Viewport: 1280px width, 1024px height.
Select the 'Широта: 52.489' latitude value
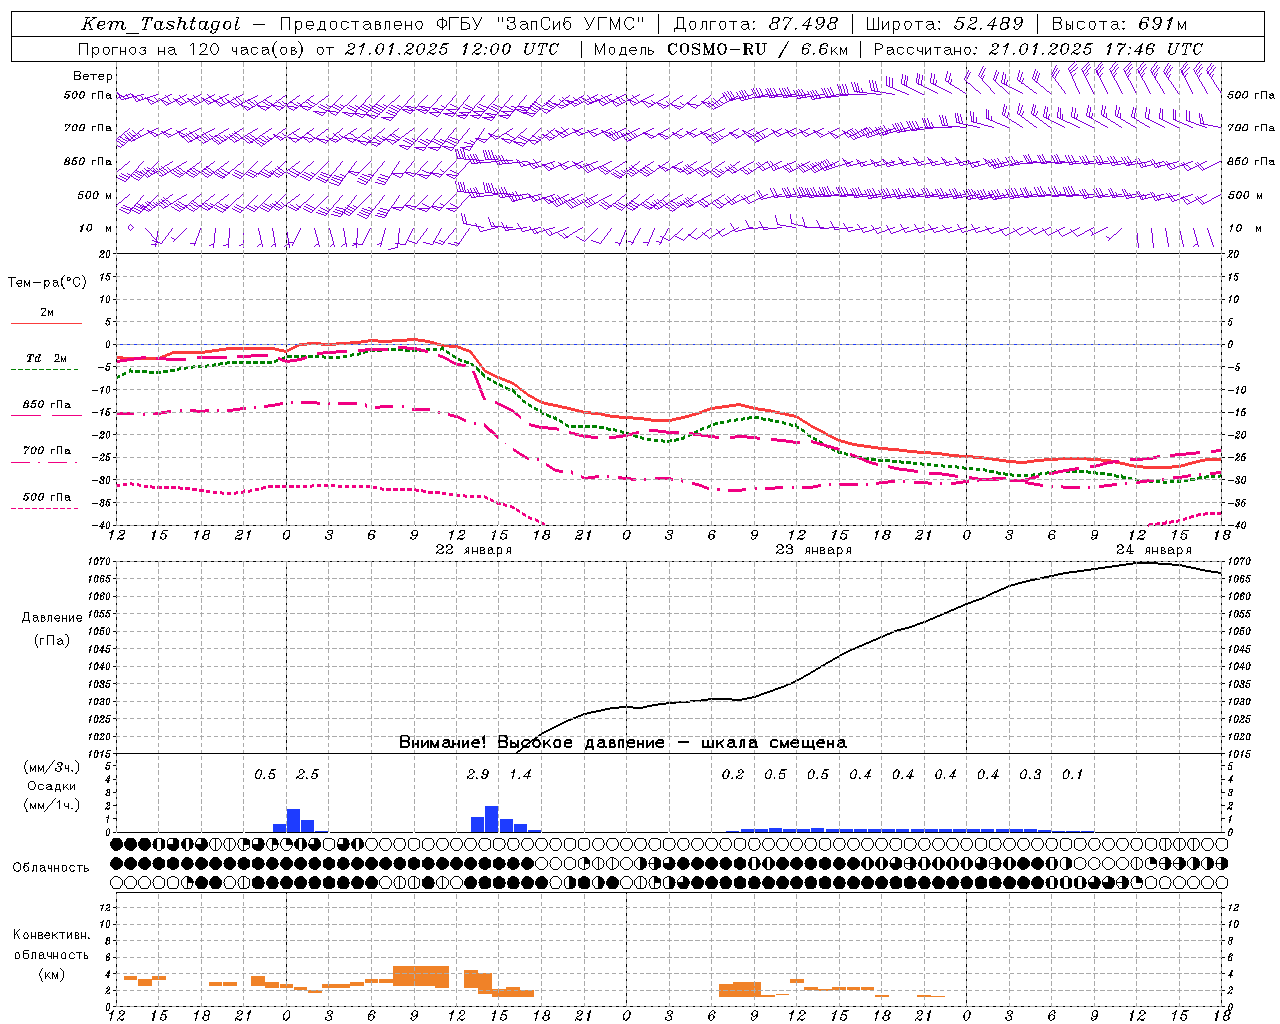click(945, 24)
